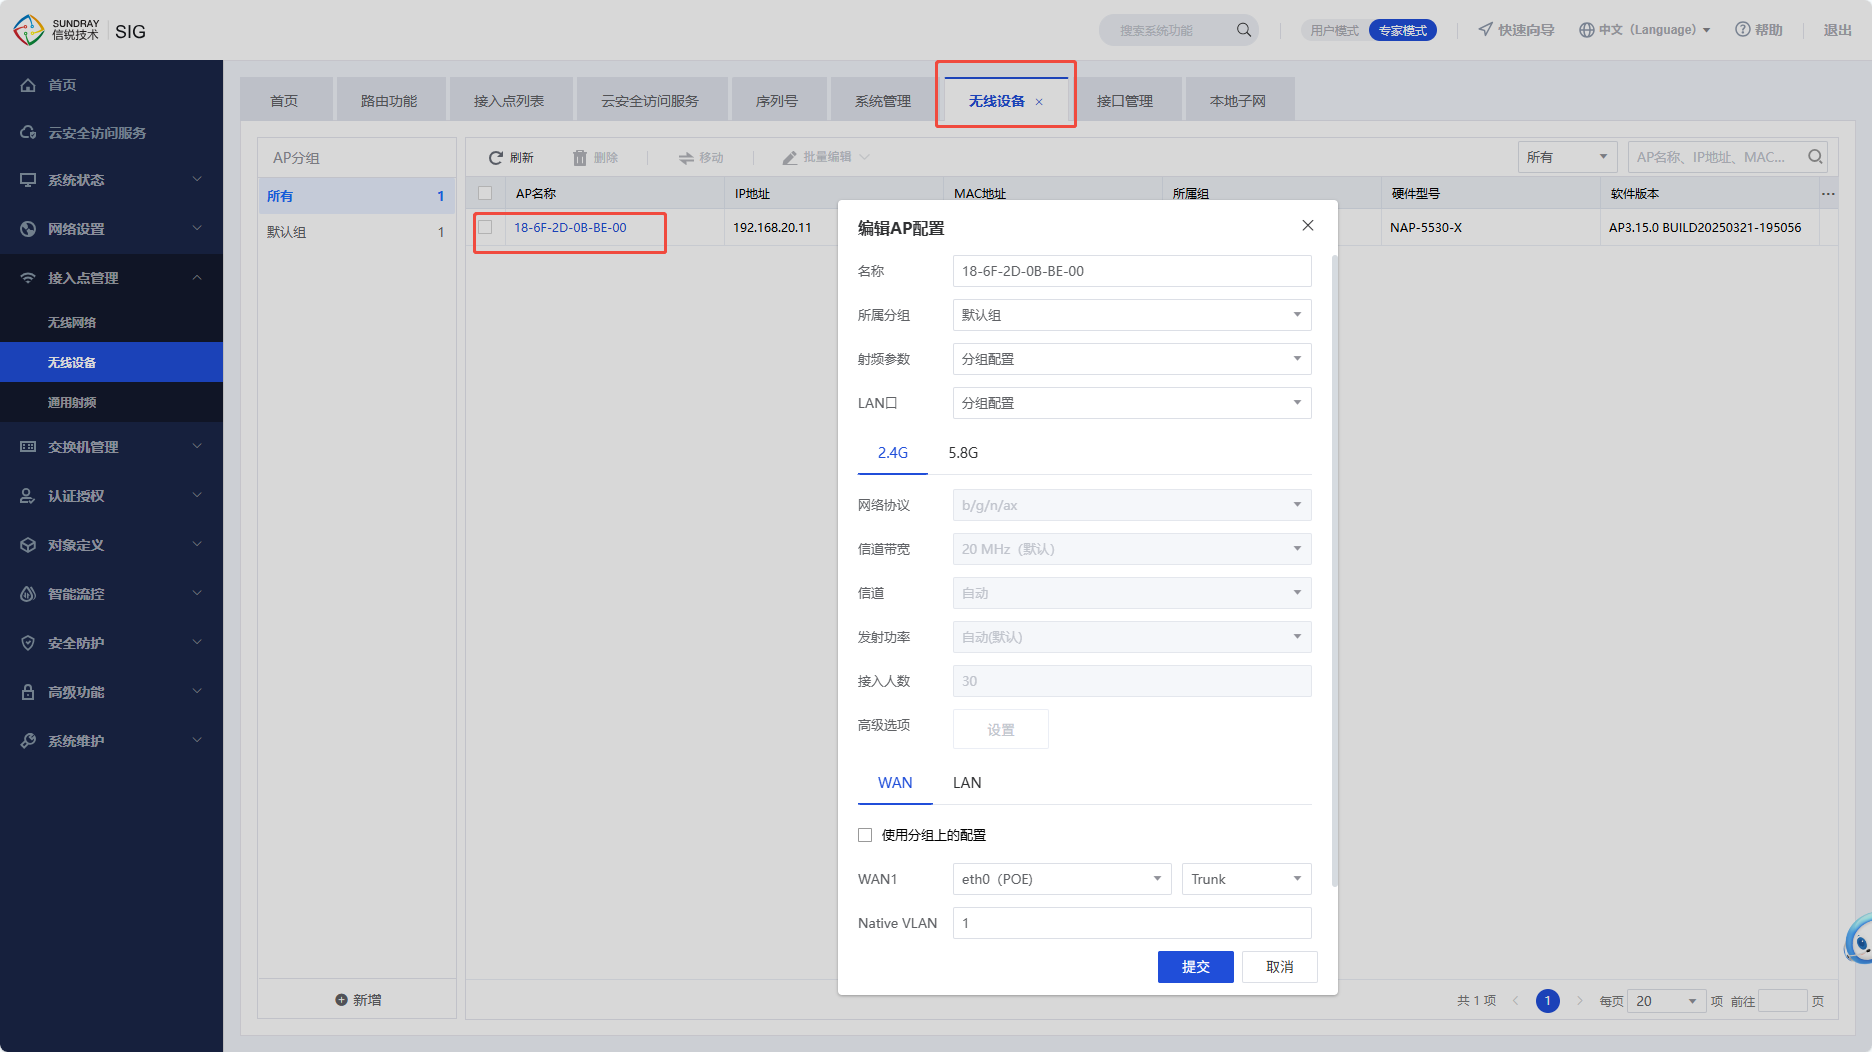Add a new AP group (新增)

(358, 1000)
